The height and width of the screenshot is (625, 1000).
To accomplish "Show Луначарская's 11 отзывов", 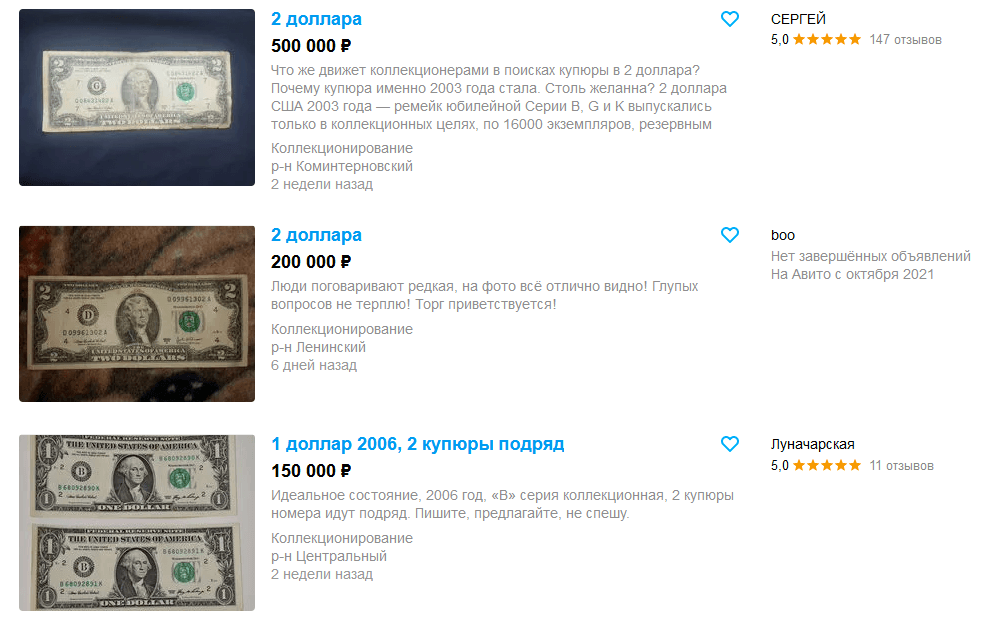I will click(901, 466).
